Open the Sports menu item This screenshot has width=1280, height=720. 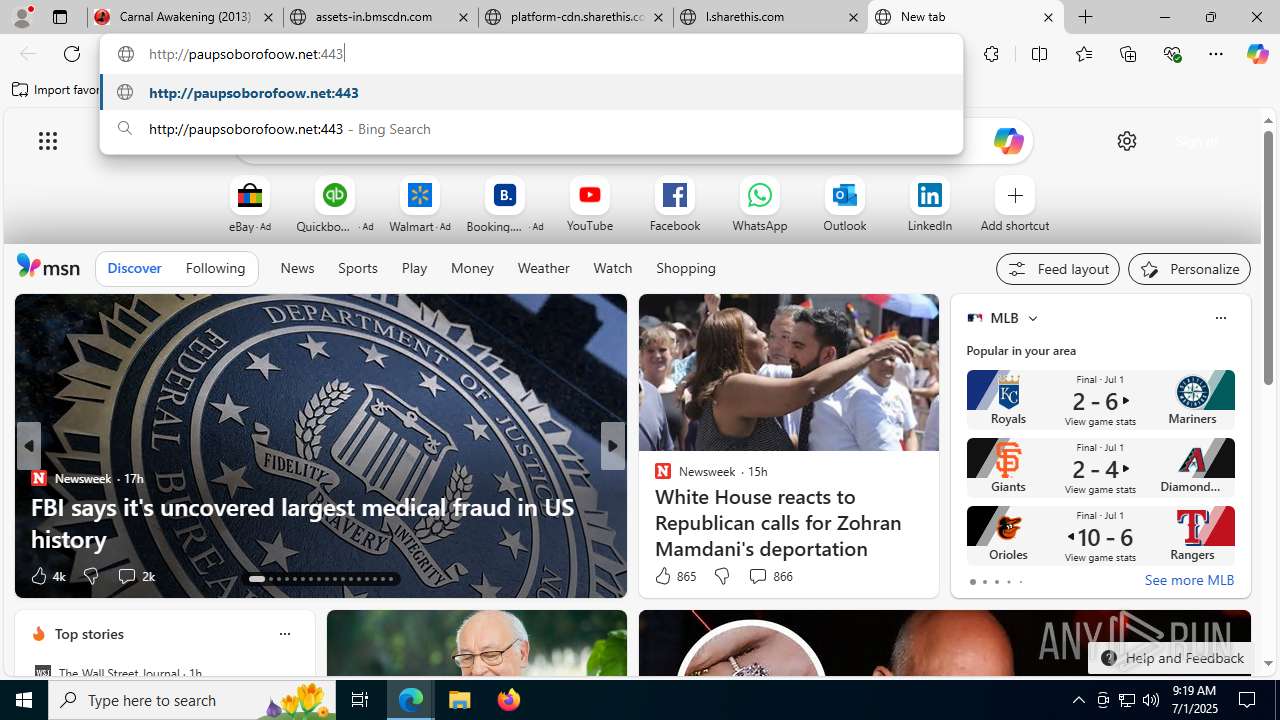pyautogui.click(x=357, y=268)
